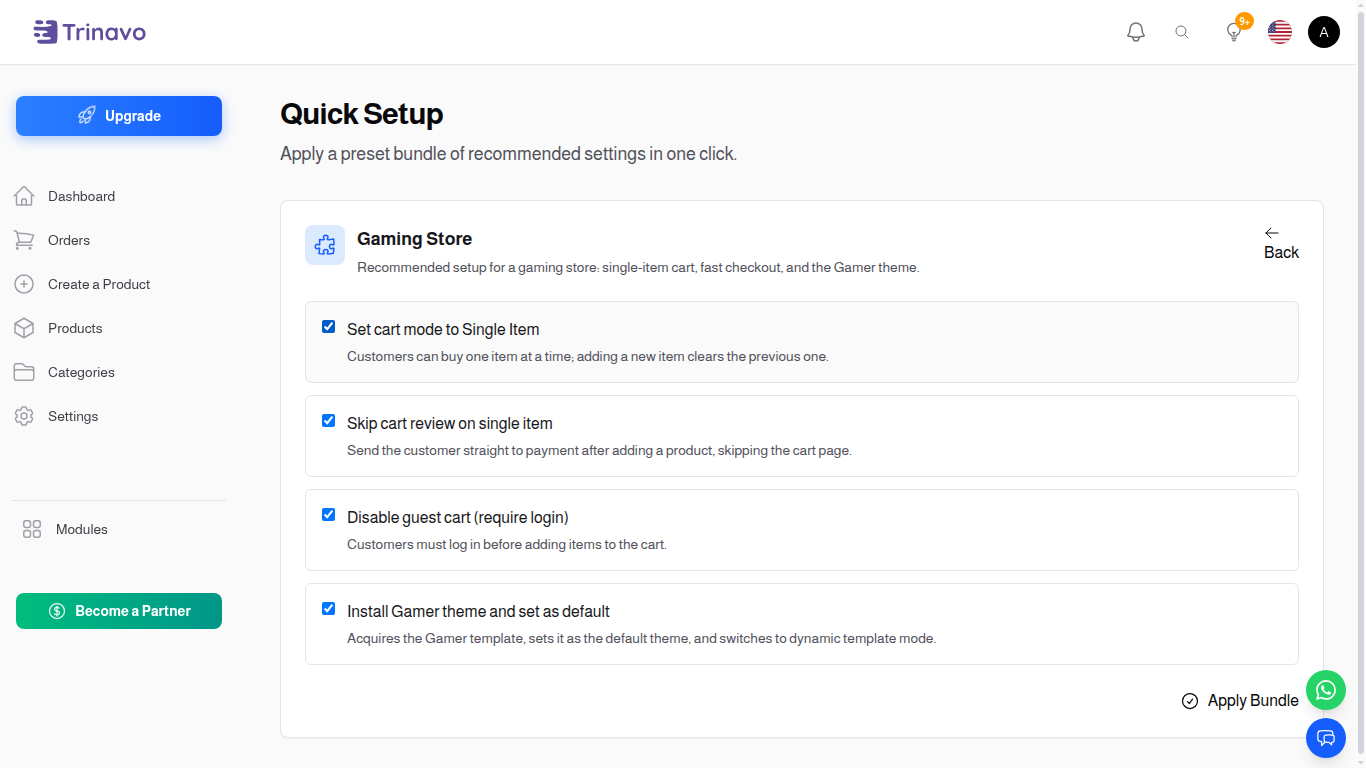Click the Categories folder icon

(x=24, y=372)
